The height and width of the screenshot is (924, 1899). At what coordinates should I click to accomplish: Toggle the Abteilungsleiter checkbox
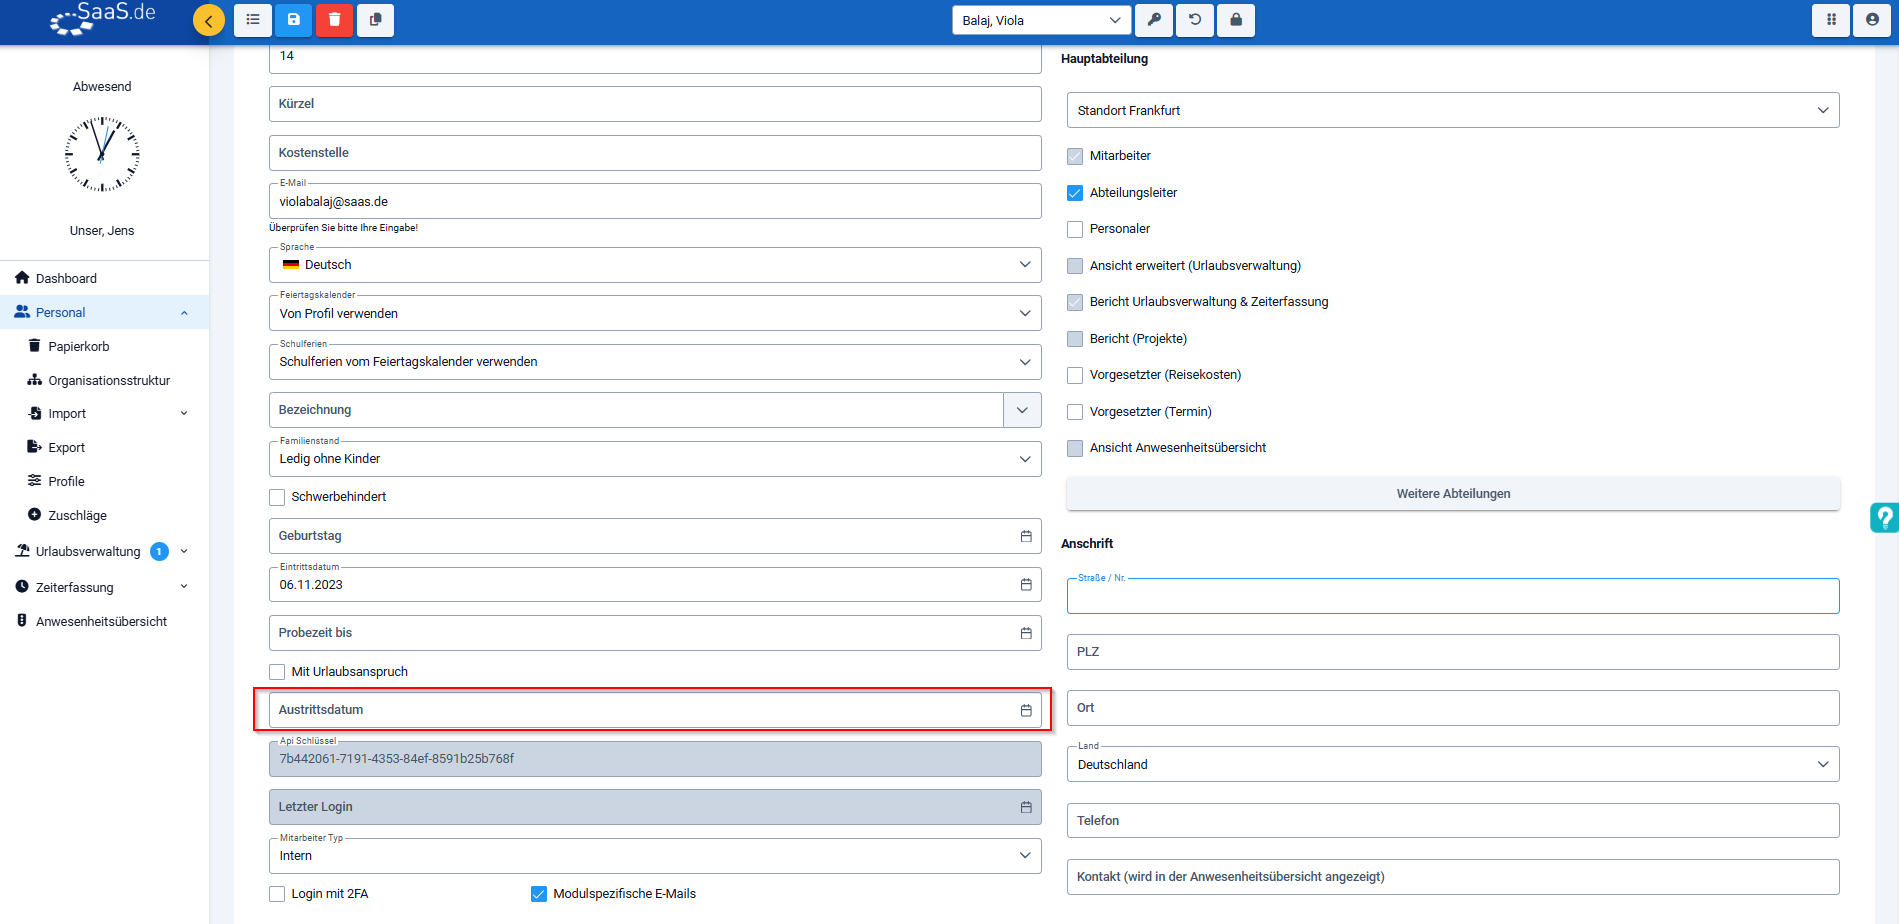coord(1075,193)
